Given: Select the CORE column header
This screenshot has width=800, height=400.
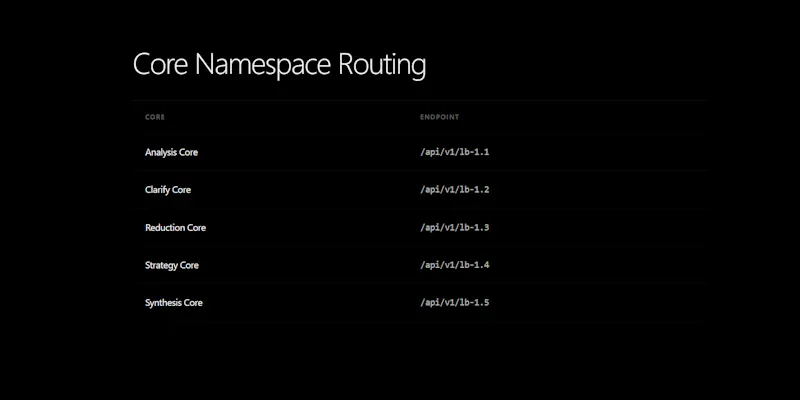Looking at the screenshot, I should pos(155,117).
